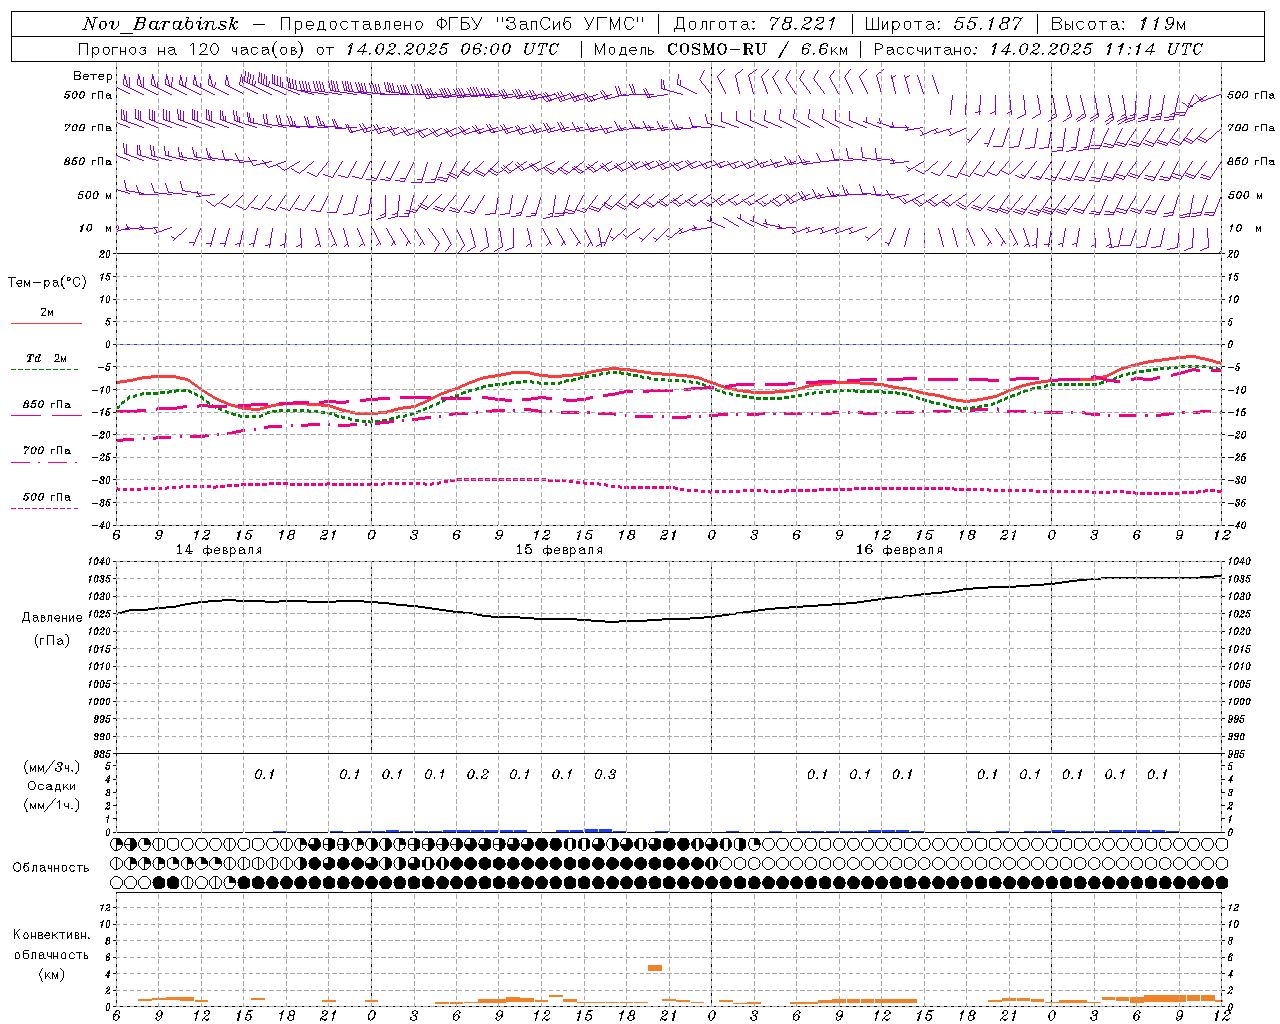Click the "Ветер" wind panel label
Image resolution: width=1280 pixels, height=1024 pixels.
coord(92,76)
